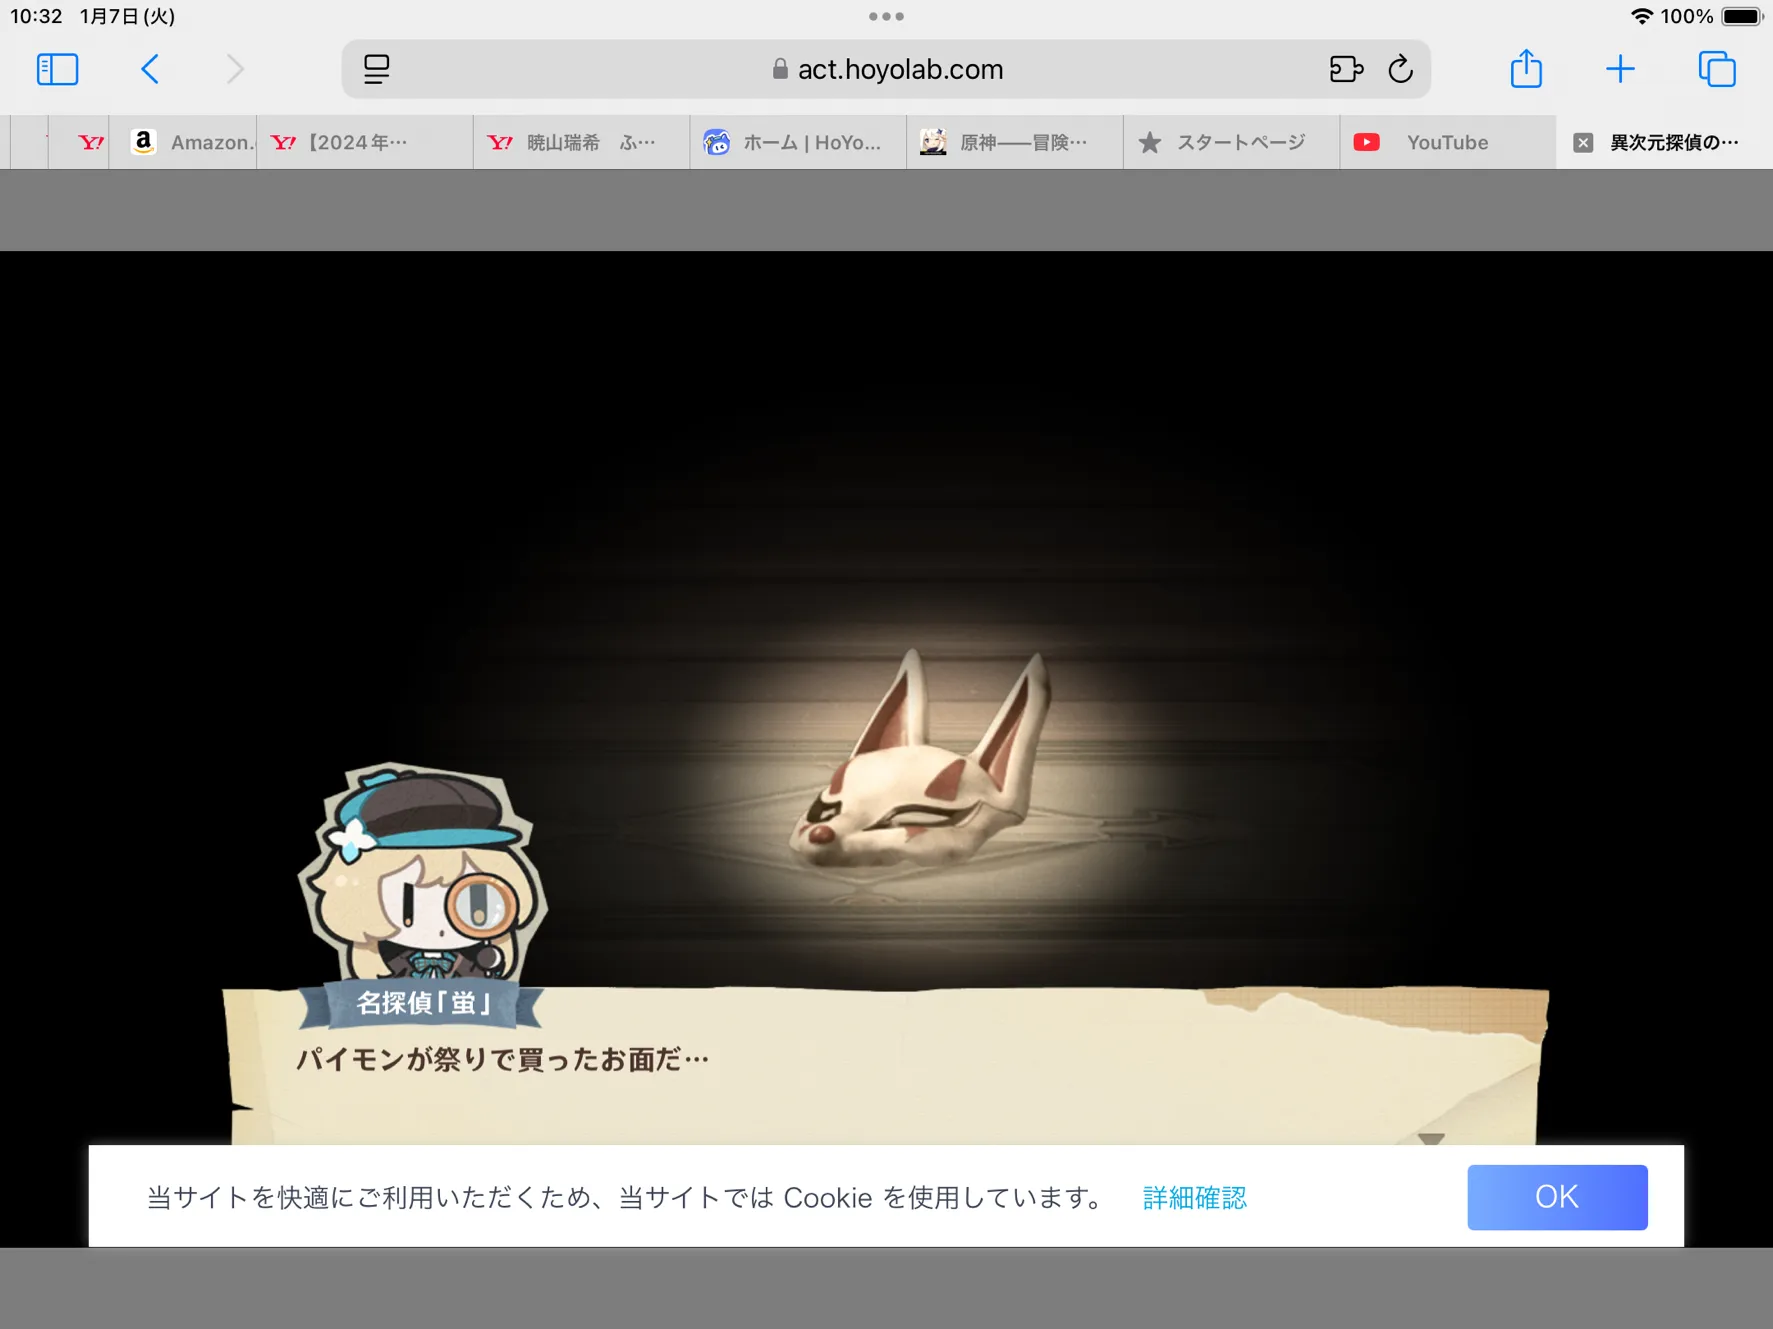This screenshot has height=1329, width=1773.
Task: Close the 異次元探偵の… tab
Action: click(x=1583, y=142)
